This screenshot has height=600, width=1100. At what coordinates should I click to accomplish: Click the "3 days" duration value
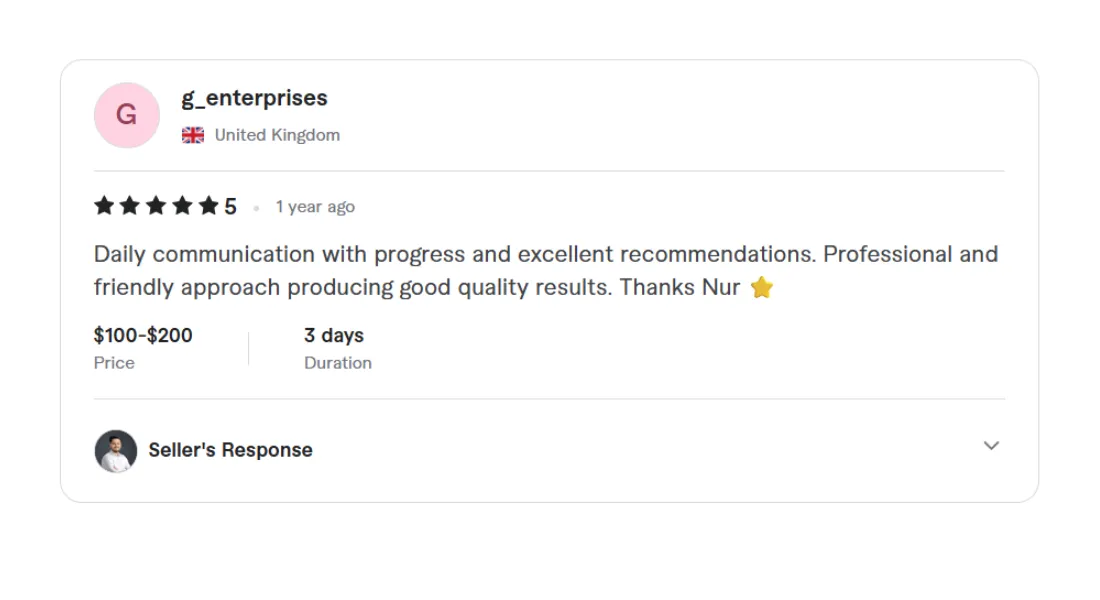point(334,335)
